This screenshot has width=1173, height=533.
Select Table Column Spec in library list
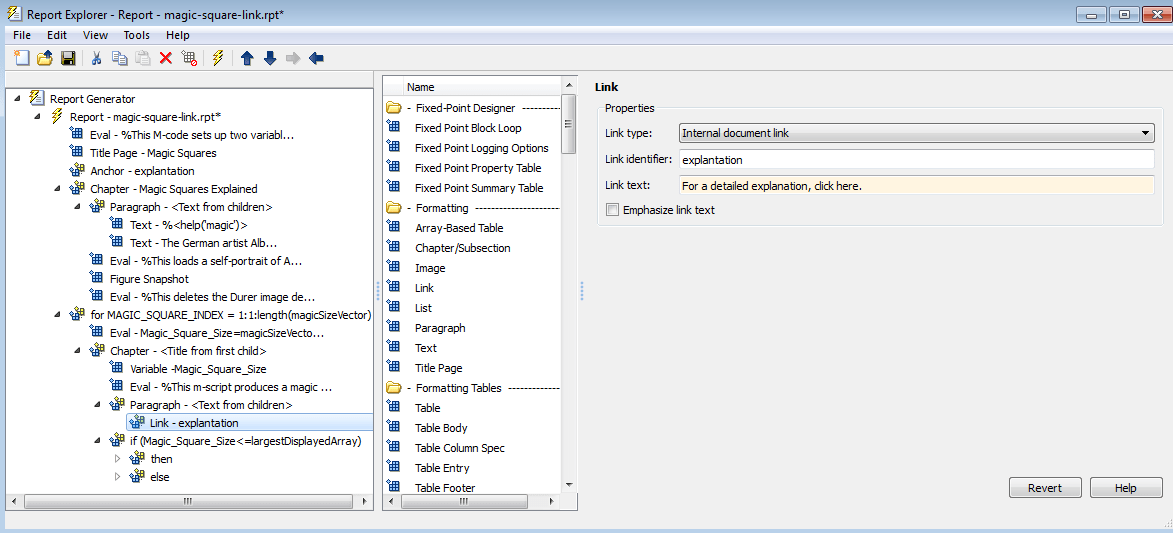click(x=459, y=448)
